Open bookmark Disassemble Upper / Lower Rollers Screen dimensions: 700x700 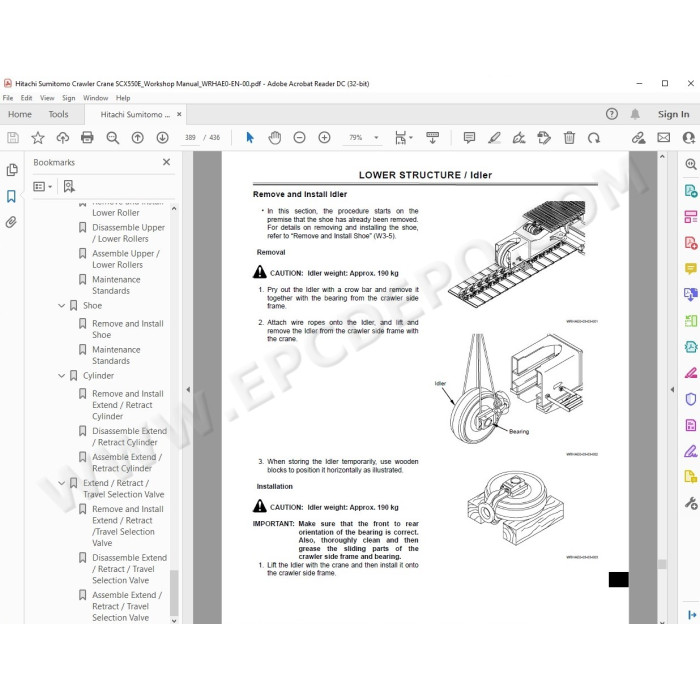point(128,233)
